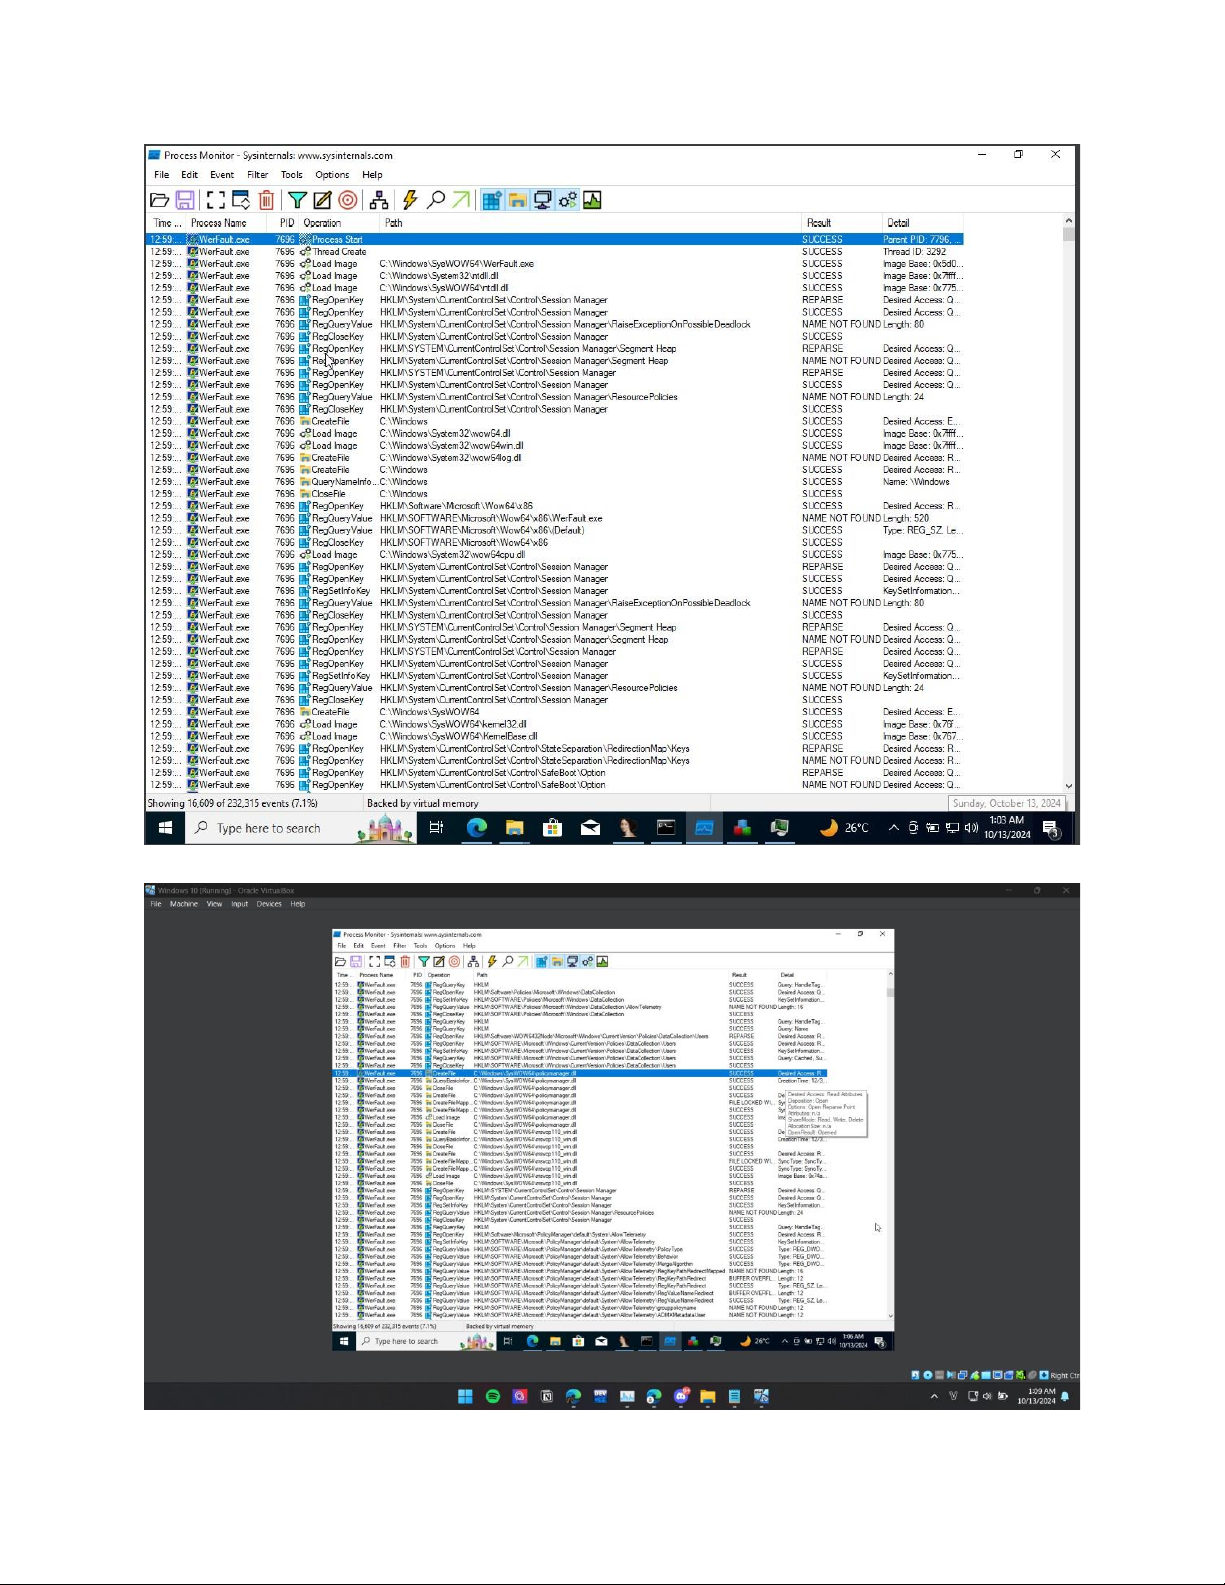
Task: Open Spotify from the host Windows 11 taskbar
Action: pyautogui.click(x=493, y=1396)
